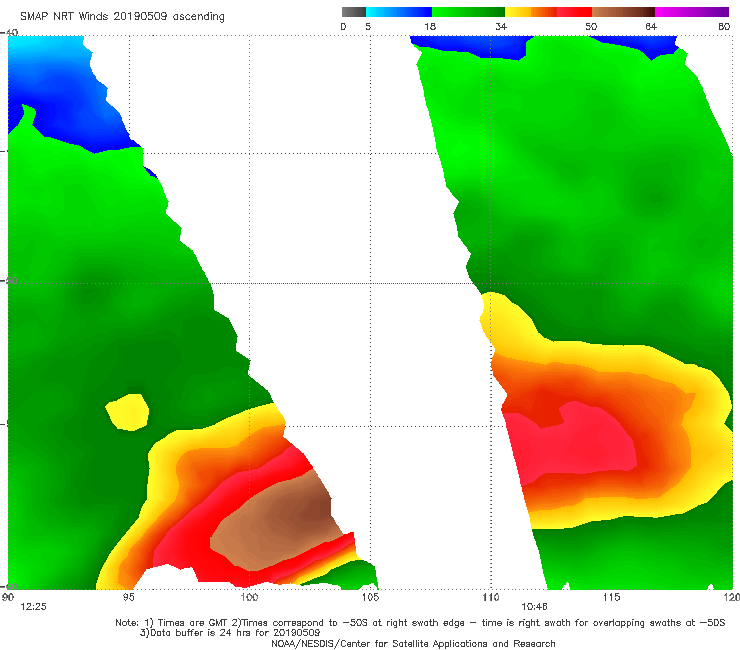Click the green 18-34 colorbar segment

pos(469,12)
